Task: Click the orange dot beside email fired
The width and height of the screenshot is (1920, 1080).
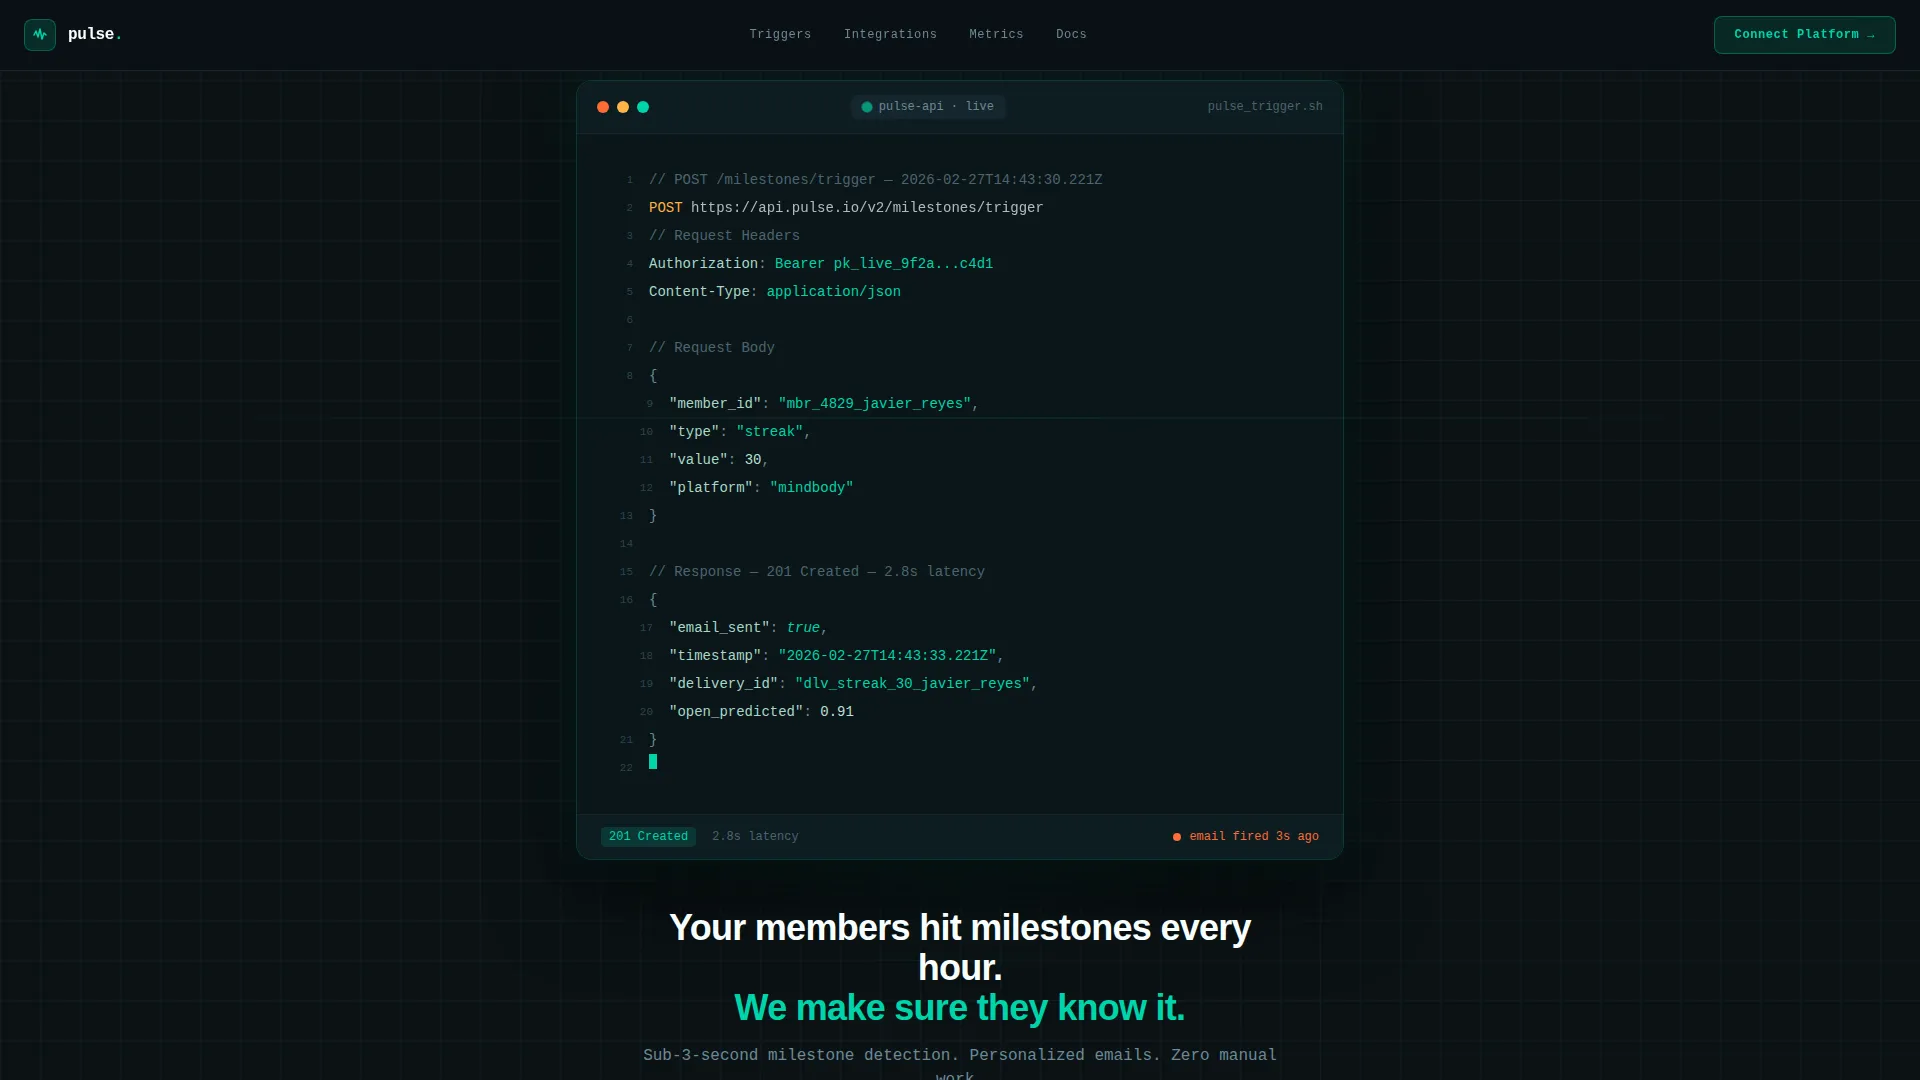Action: (1177, 837)
